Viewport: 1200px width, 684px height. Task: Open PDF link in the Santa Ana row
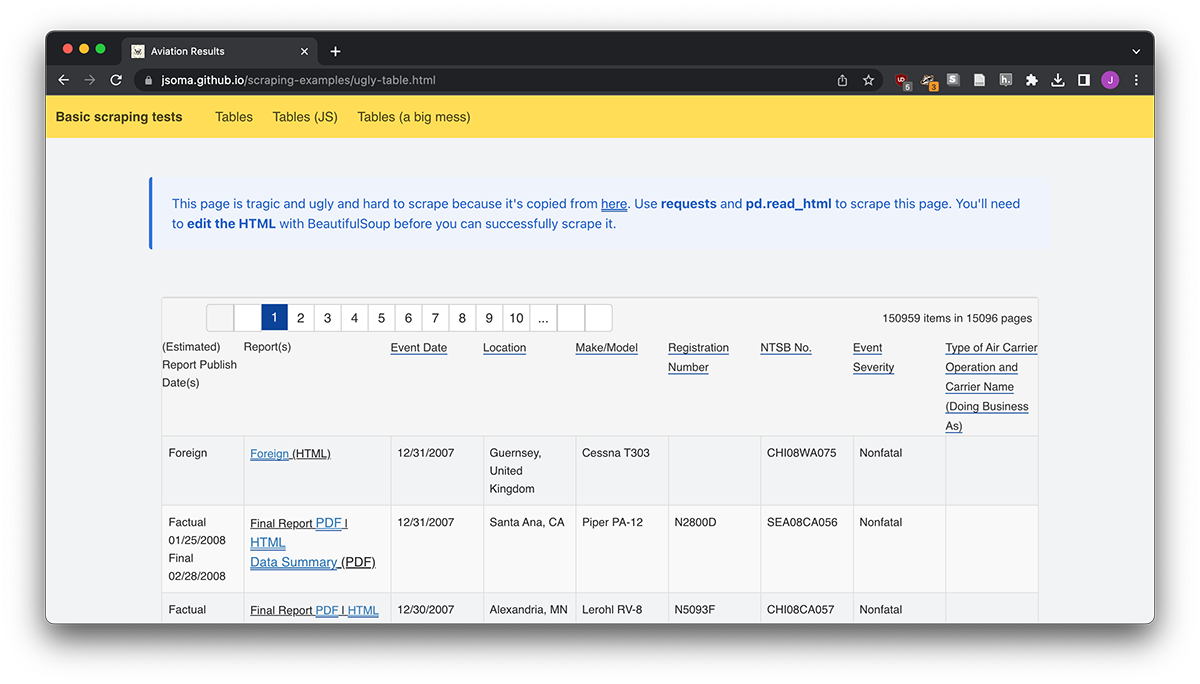click(x=328, y=523)
